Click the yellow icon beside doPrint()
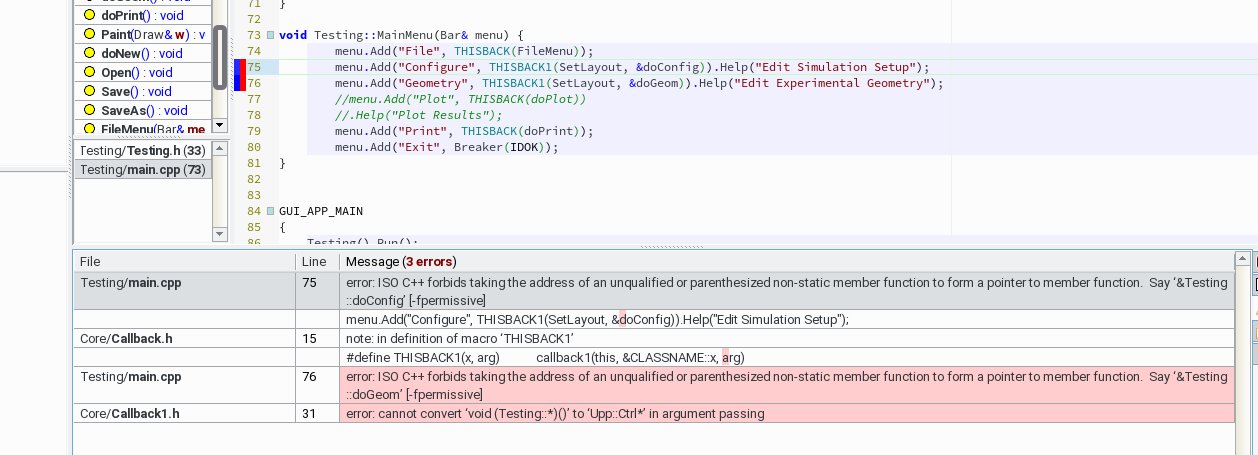 [88, 16]
